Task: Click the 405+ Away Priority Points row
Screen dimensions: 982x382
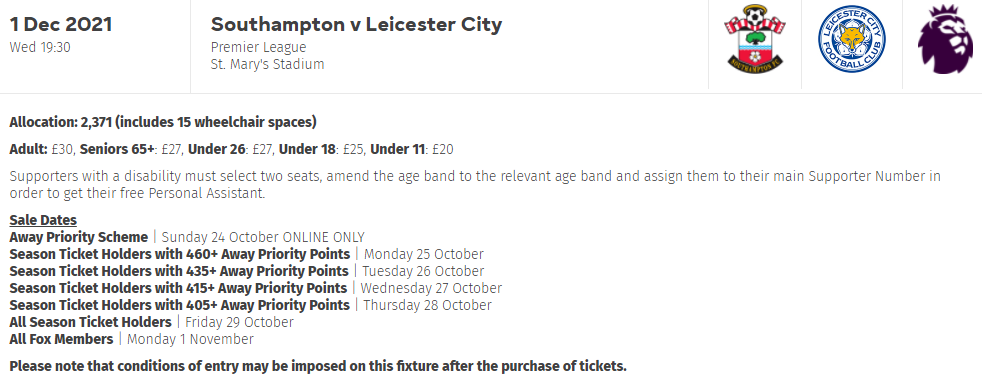Action: pos(251,305)
